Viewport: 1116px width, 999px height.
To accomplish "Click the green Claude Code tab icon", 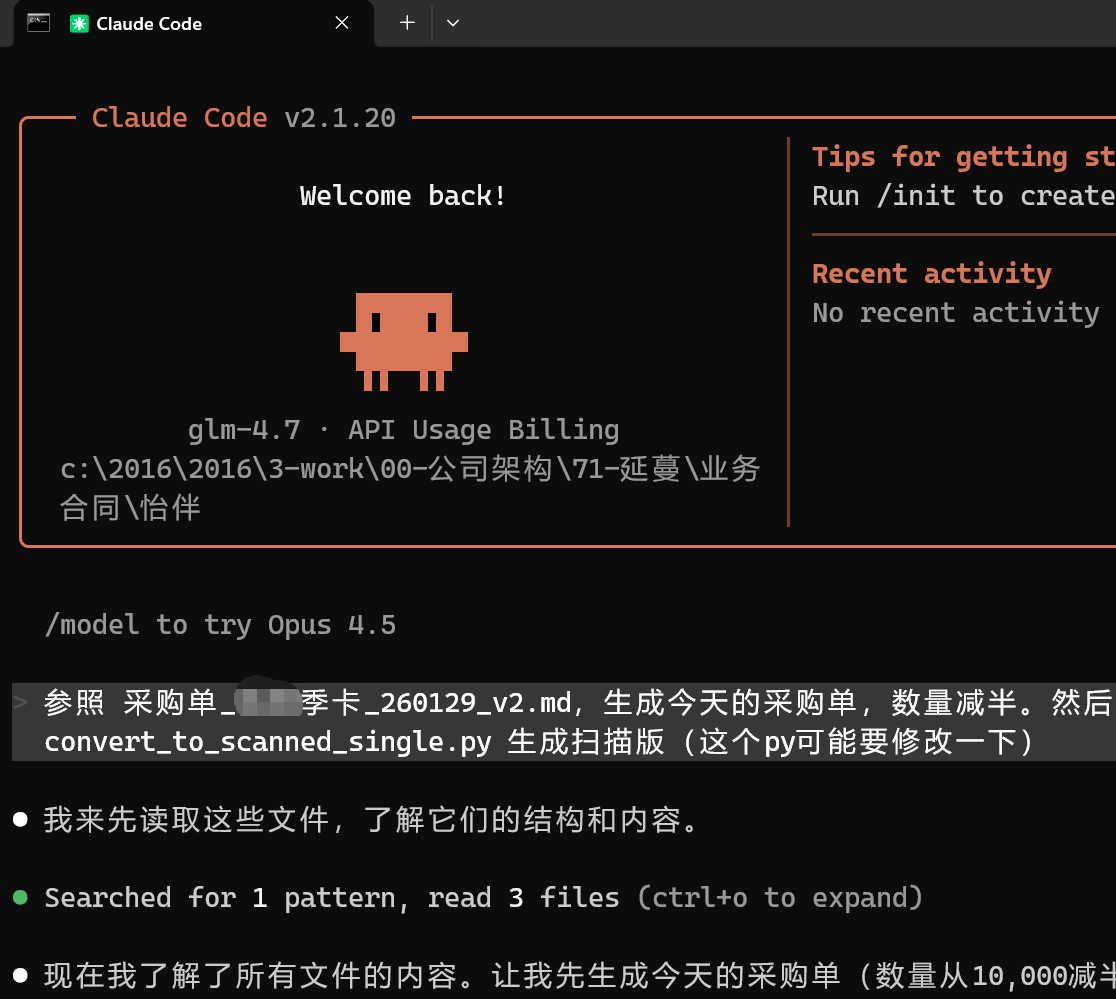I will (79, 24).
